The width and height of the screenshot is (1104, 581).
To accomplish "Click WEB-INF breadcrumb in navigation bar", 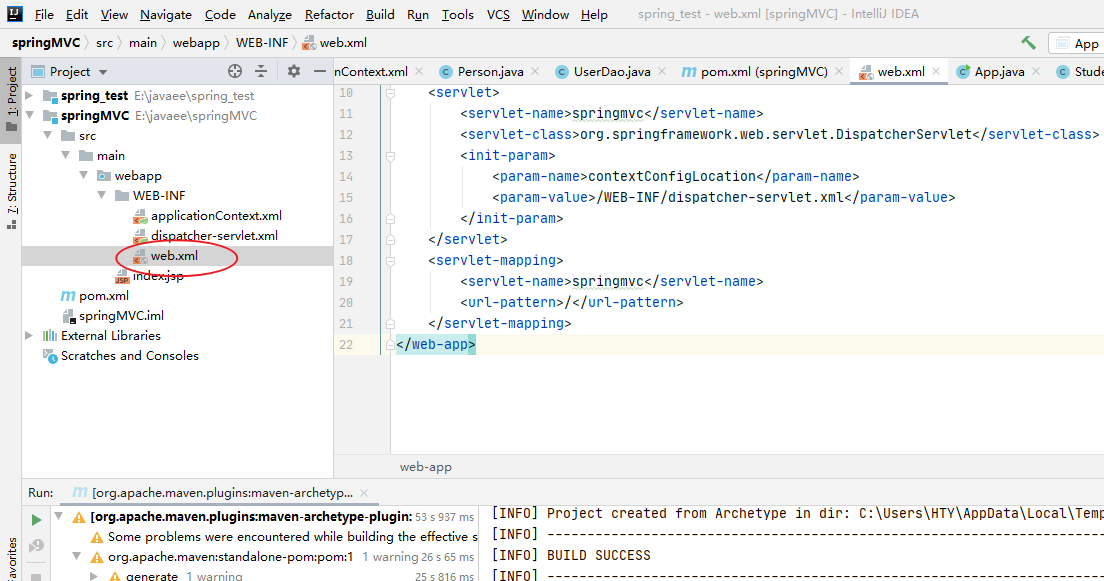I will [x=262, y=43].
